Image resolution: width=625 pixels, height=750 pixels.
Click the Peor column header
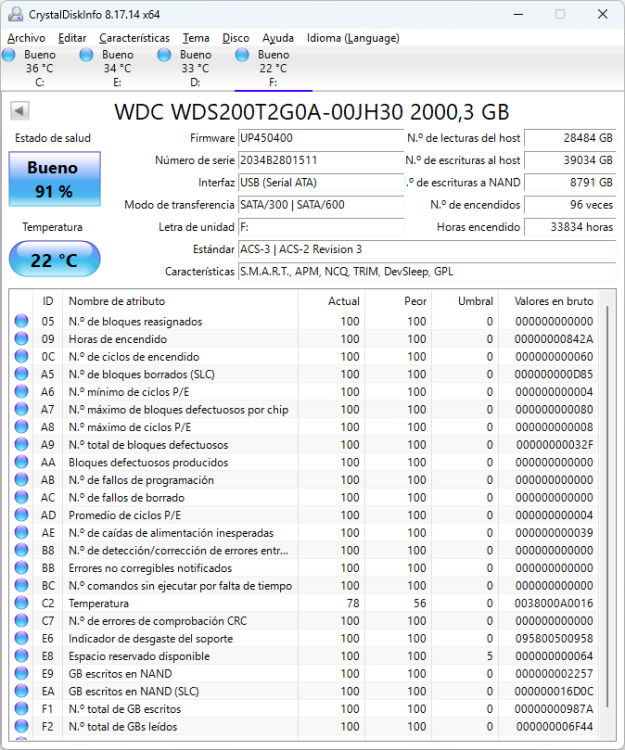click(x=398, y=301)
